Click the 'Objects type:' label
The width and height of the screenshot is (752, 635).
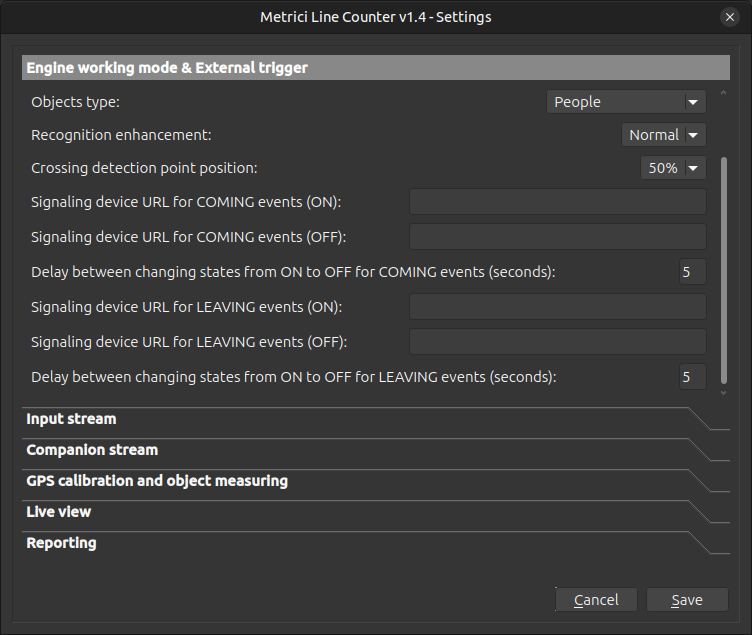pyautogui.click(x=75, y=102)
